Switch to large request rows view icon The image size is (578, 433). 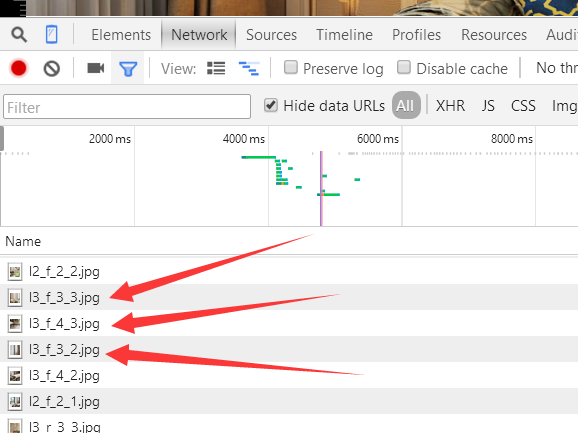tap(216, 68)
